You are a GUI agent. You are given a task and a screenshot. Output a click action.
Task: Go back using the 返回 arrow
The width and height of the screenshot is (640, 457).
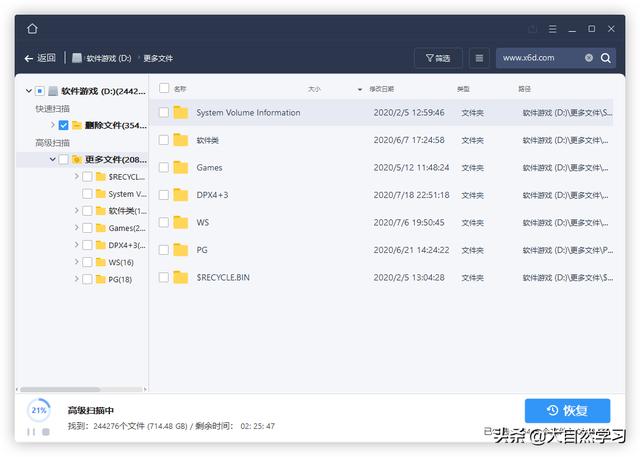click(x=40, y=58)
